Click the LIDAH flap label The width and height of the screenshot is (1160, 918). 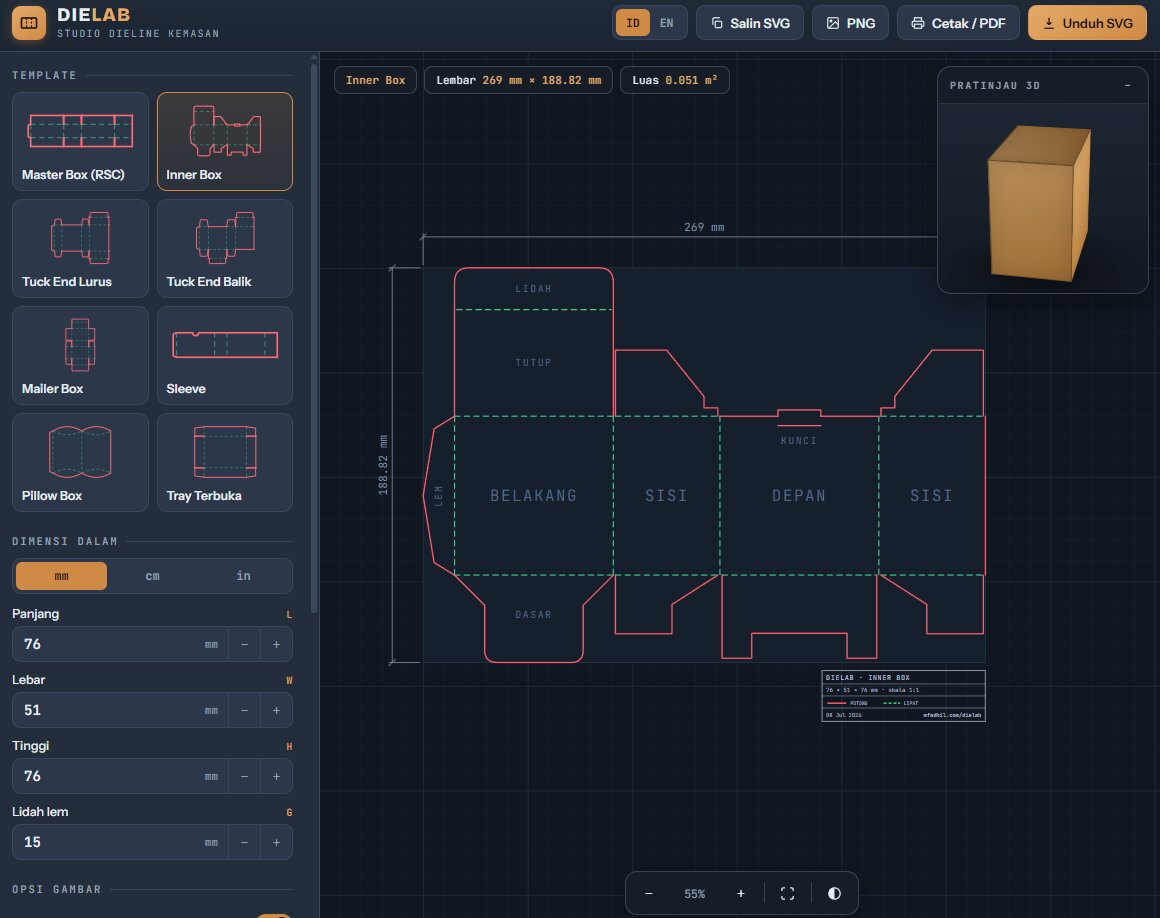click(x=533, y=288)
